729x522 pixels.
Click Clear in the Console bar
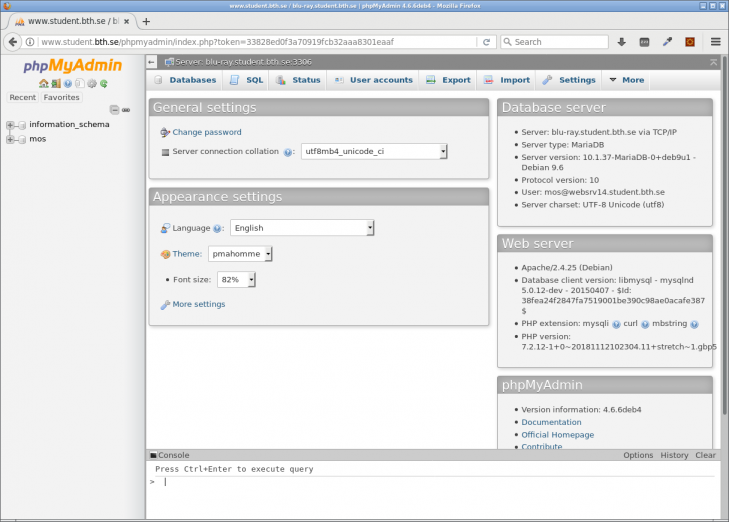705,455
